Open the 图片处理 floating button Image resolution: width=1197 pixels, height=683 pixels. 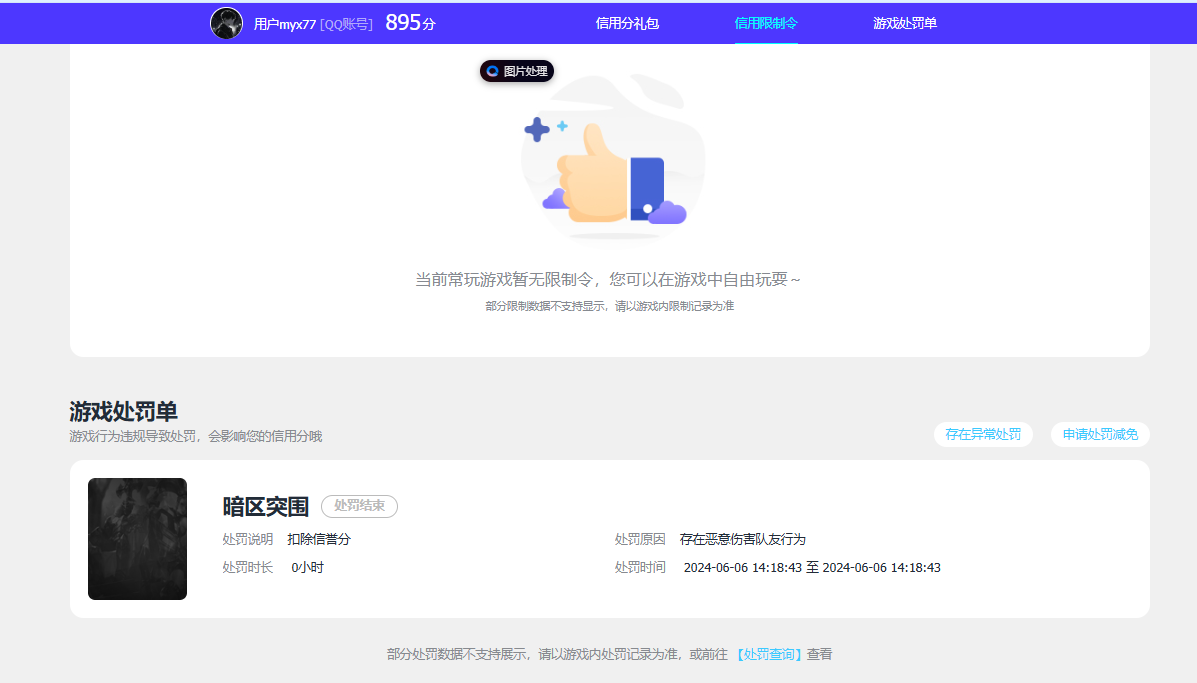517,71
